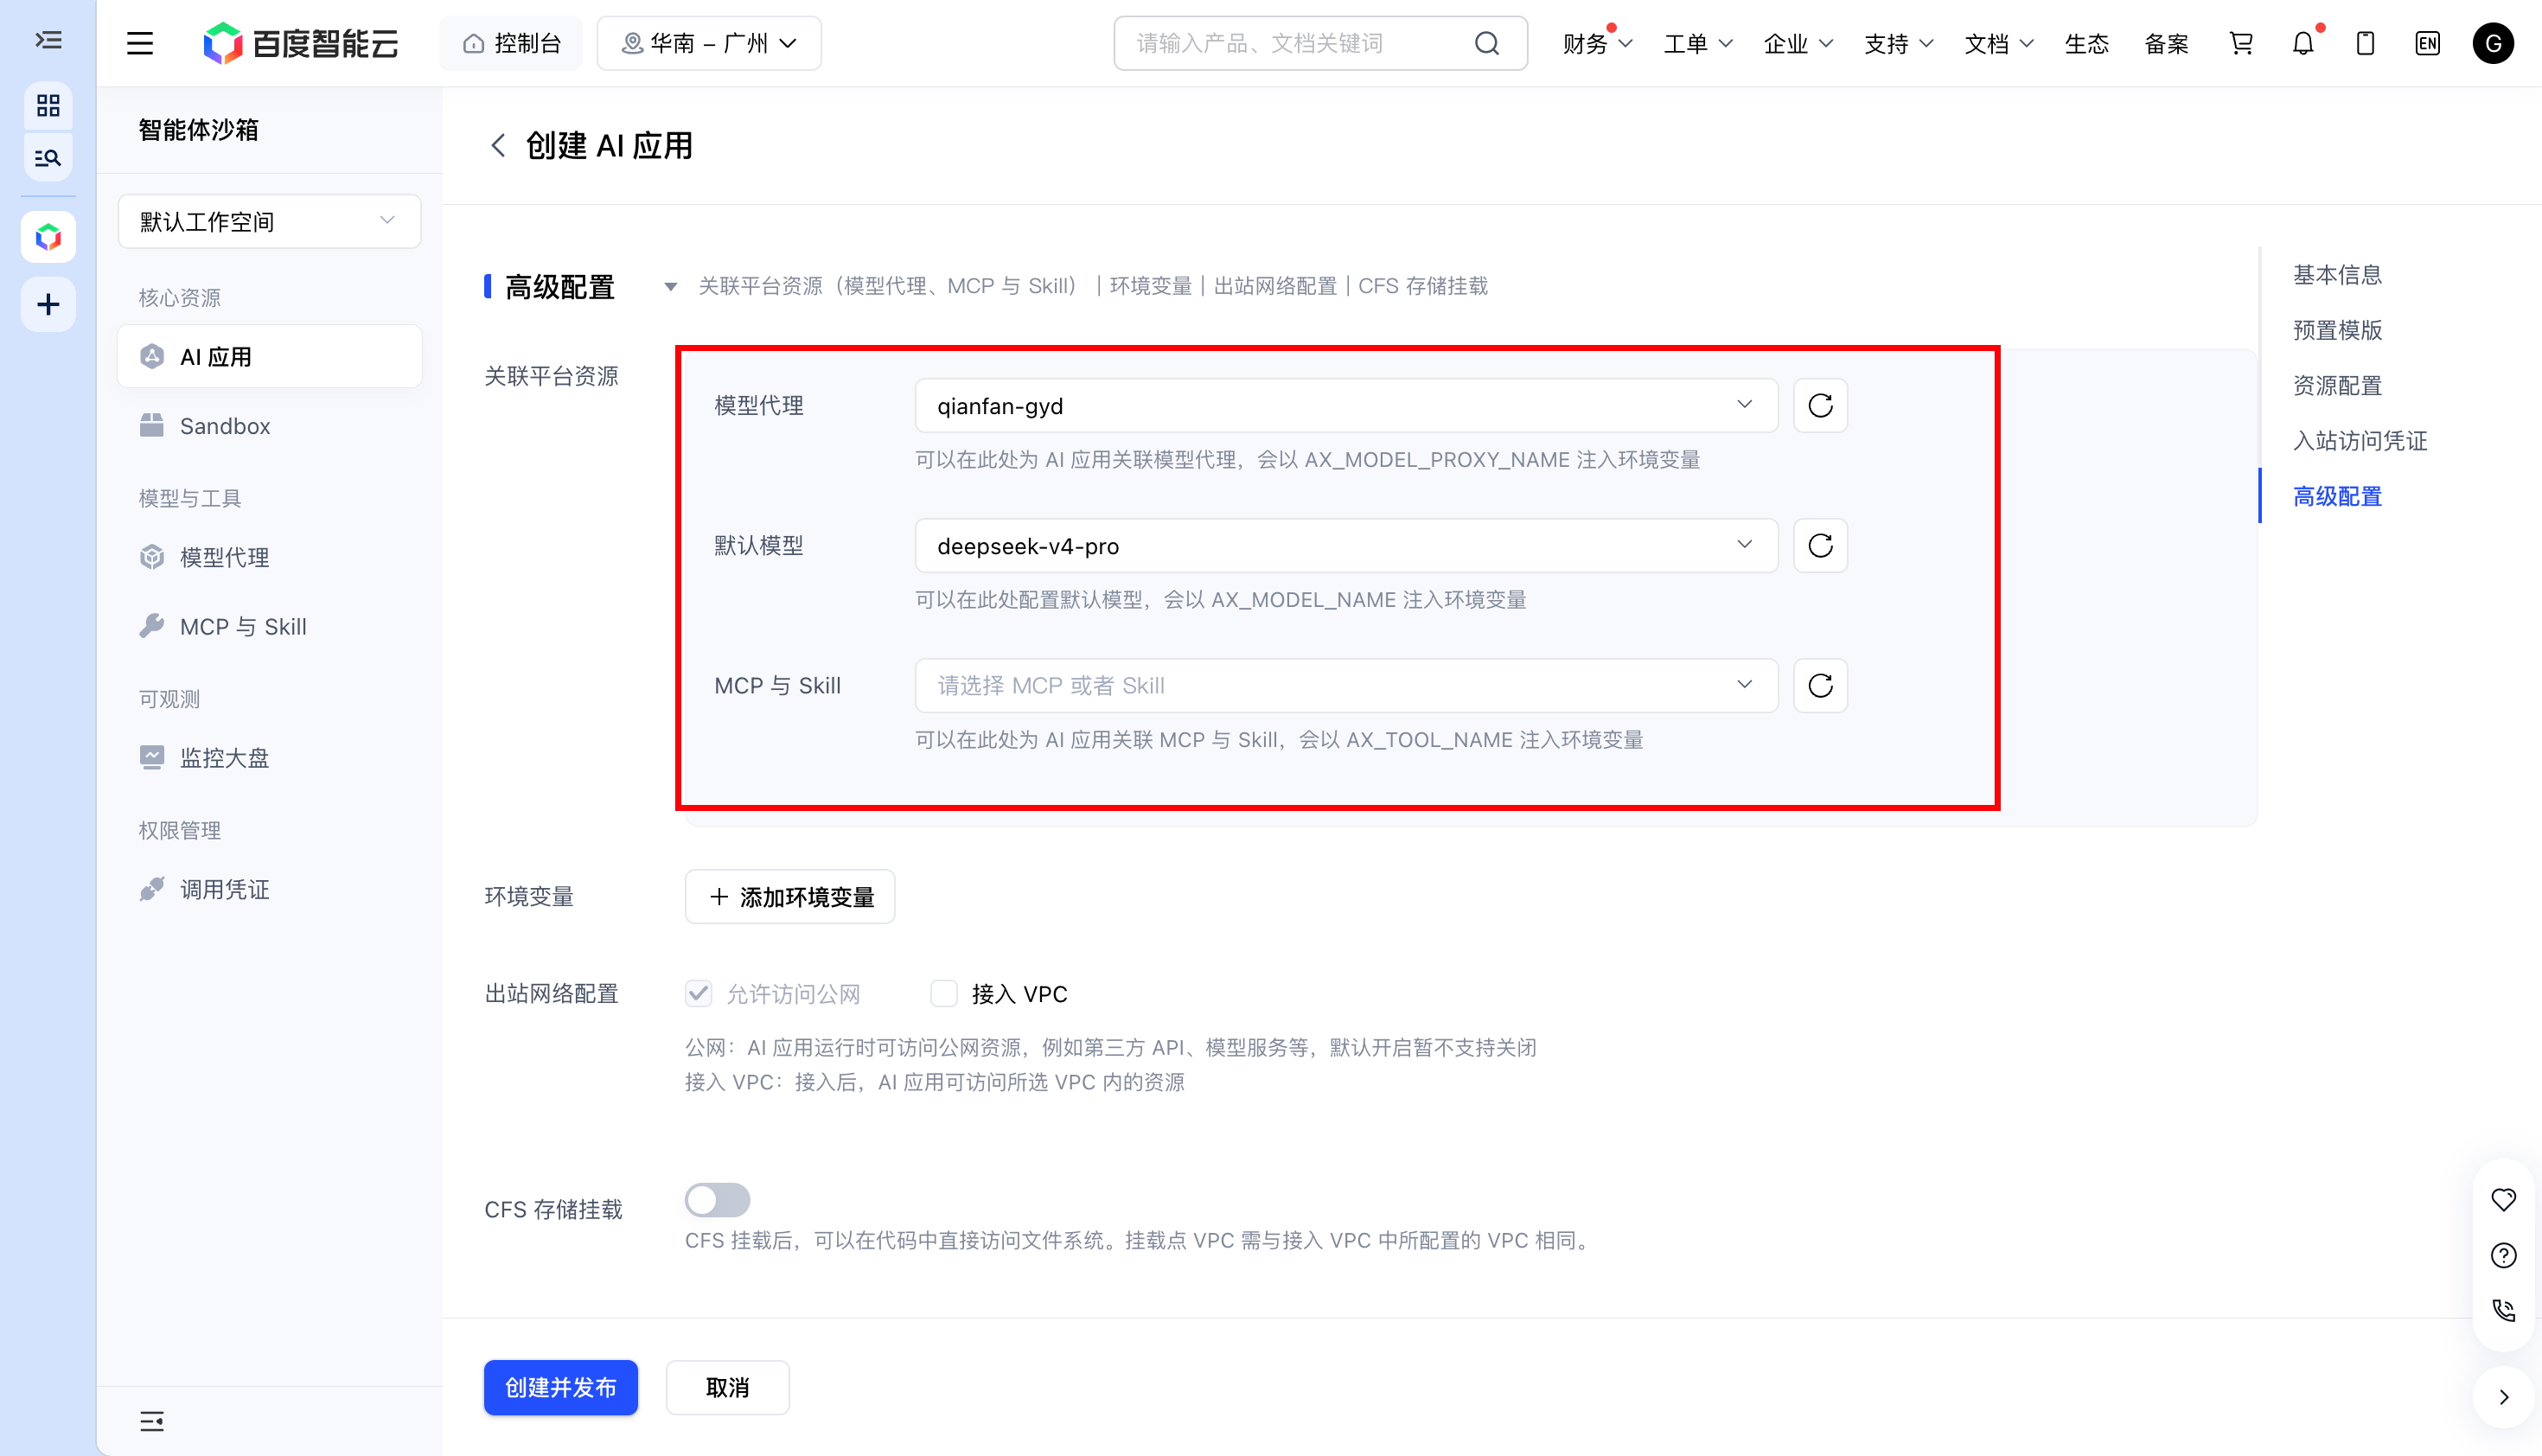The width and height of the screenshot is (2542, 1456).
Task: Toggle the 允许访问公网 checkbox
Action: tap(698, 993)
